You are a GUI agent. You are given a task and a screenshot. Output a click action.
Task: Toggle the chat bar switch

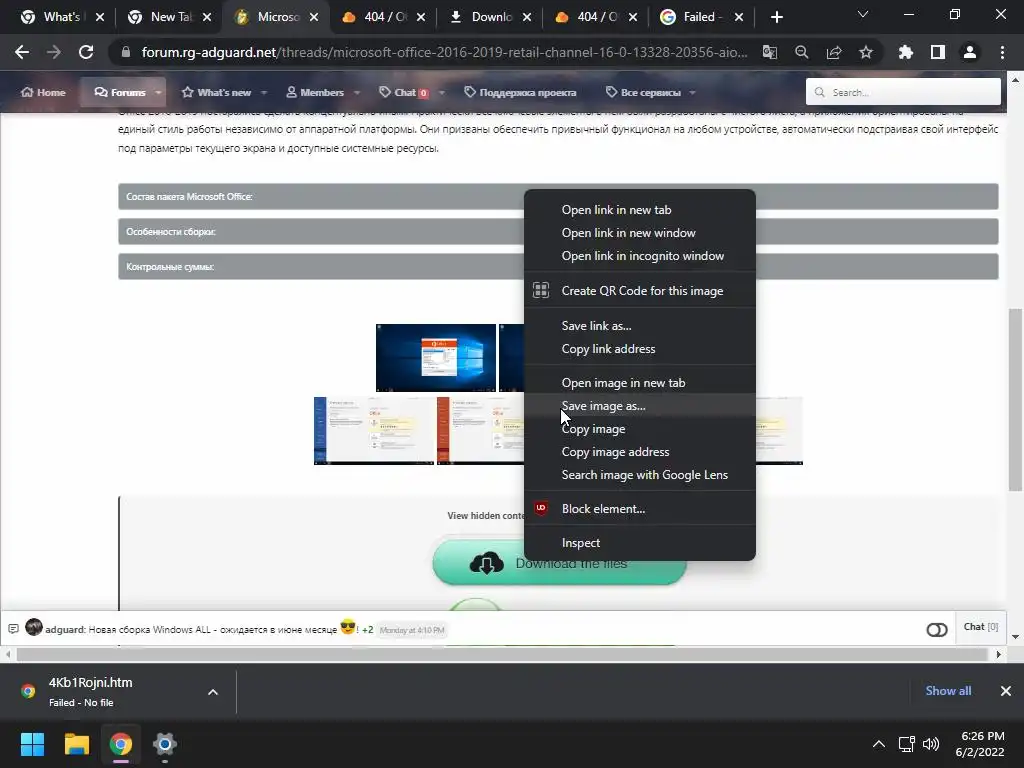point(936,630)
